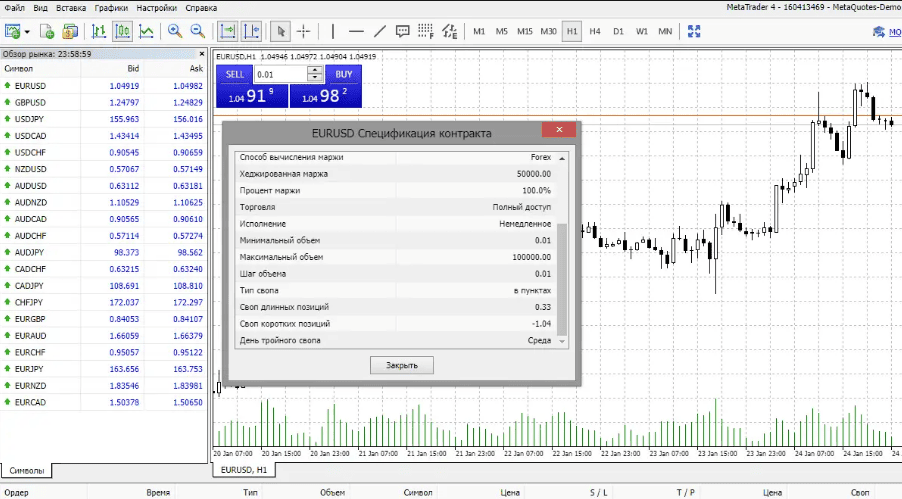
Task: Switch chart to line chart type
Action: click(x=146, y=31)
